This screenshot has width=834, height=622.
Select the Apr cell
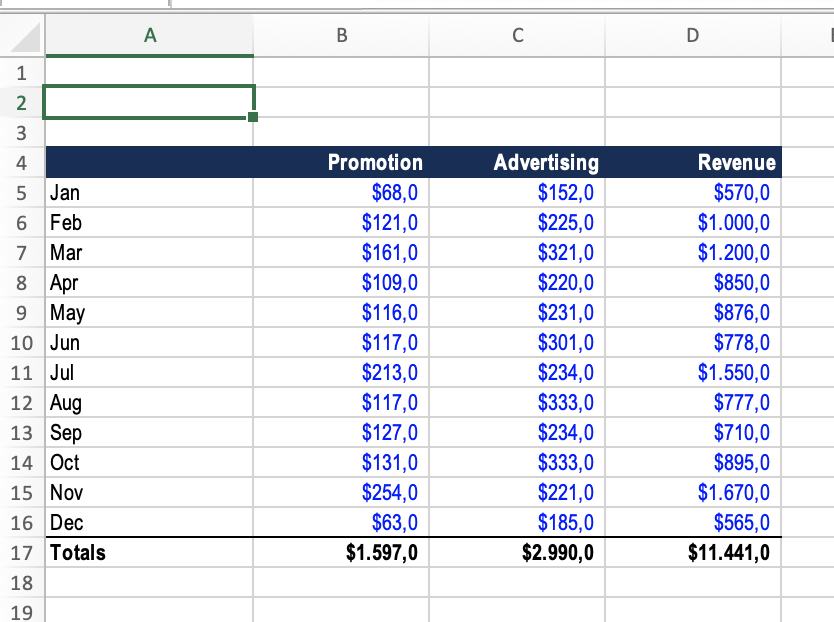pos(149,283)
